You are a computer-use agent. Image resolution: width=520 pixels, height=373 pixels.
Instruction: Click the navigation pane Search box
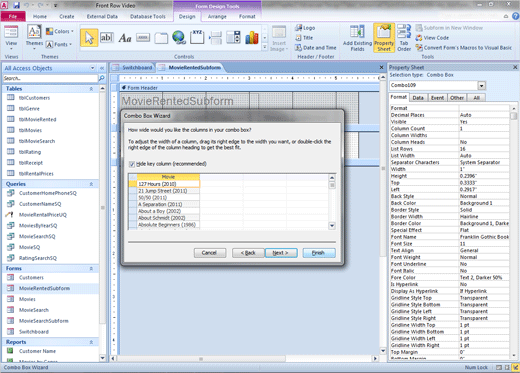50,78
